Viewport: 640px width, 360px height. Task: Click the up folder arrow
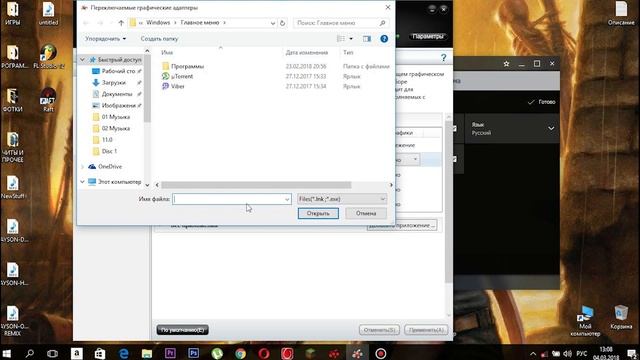tap(121, 23)
